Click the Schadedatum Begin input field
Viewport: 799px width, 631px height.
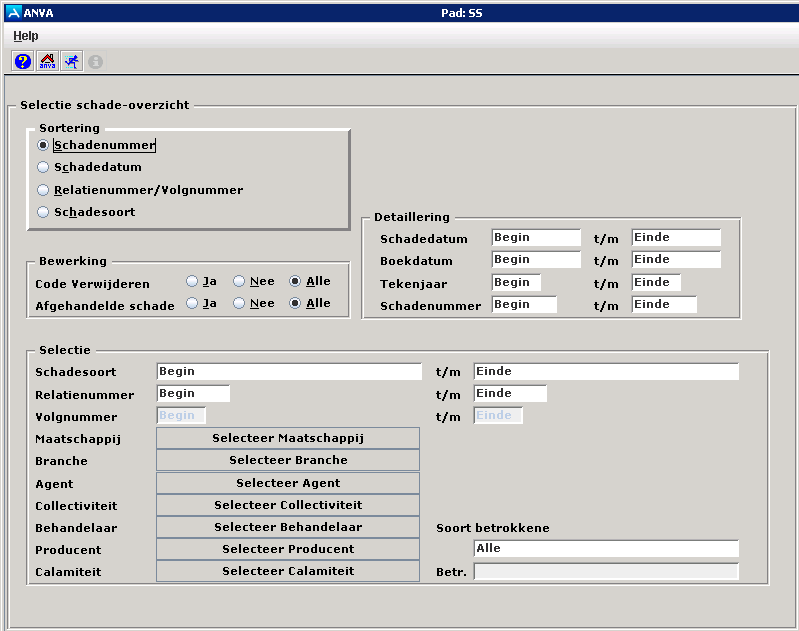click(535, 238)
